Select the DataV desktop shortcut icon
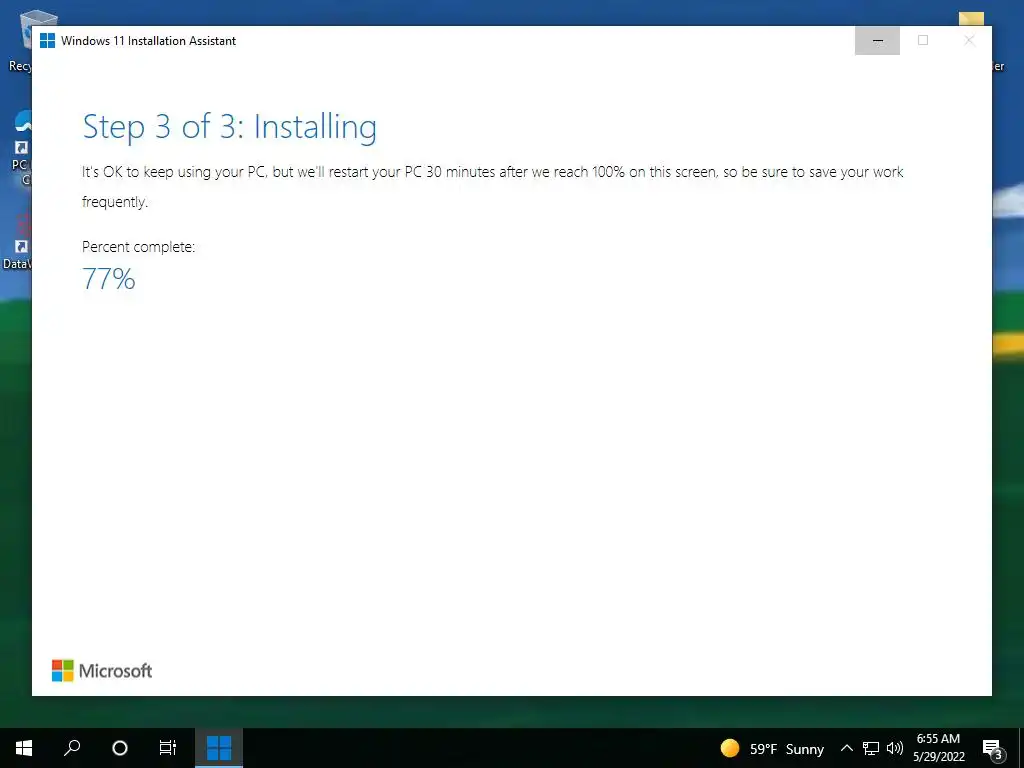Viewport: 1024px width, 768px height. coord(18,243)
